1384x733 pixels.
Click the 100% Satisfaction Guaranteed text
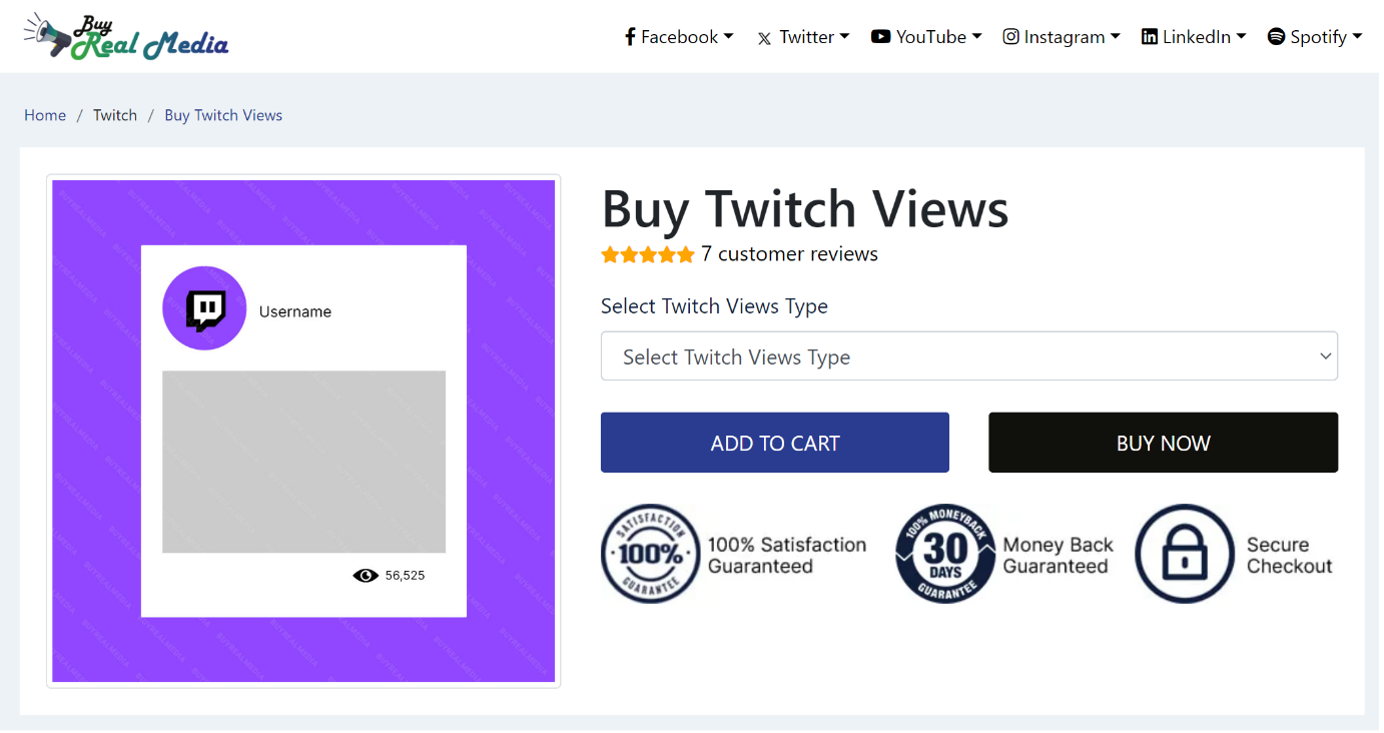coord(787,555)
